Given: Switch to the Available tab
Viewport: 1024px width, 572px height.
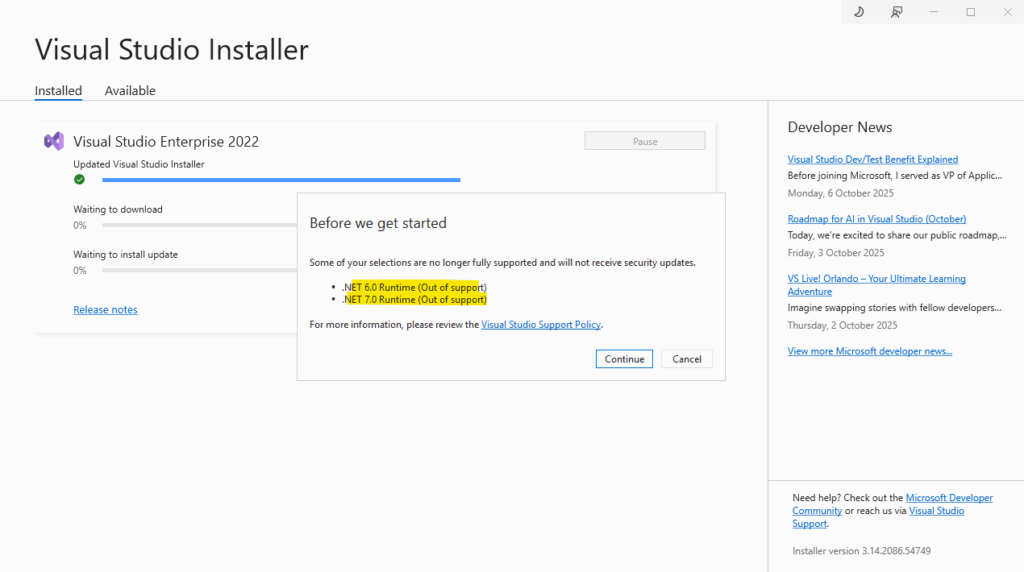Looking at the screenshot, I should tap(130, 91).
